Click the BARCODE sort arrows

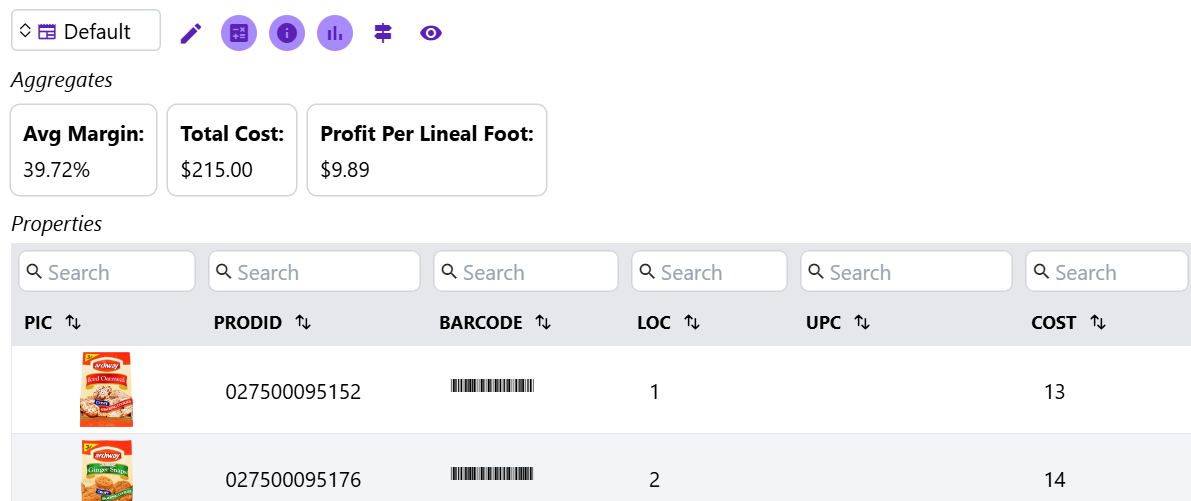pyautogui.click(x=543, y=322)
